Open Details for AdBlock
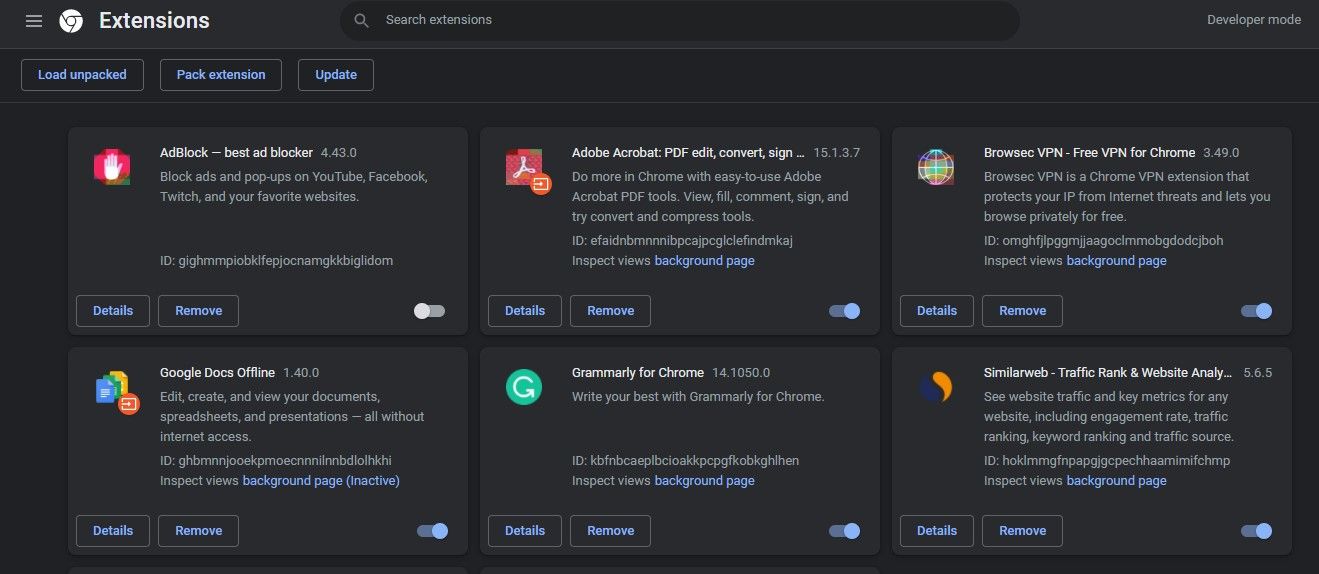The width and height of the screenshot is (1319, 574). pyautogui.click(x=113, y=311)
